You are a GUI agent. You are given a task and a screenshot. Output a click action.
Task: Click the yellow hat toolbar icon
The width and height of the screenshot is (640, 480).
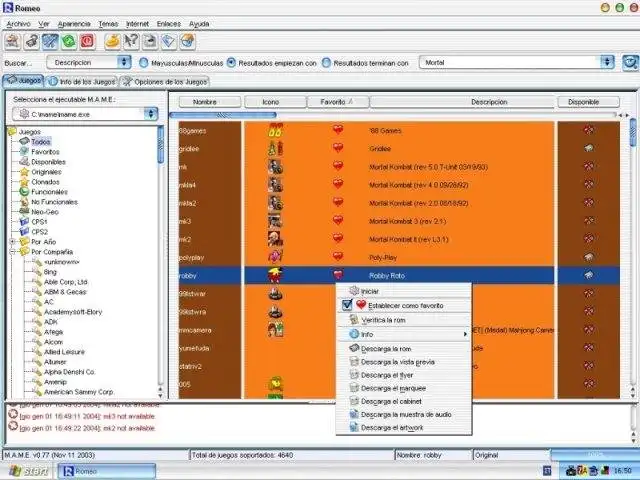112,42
